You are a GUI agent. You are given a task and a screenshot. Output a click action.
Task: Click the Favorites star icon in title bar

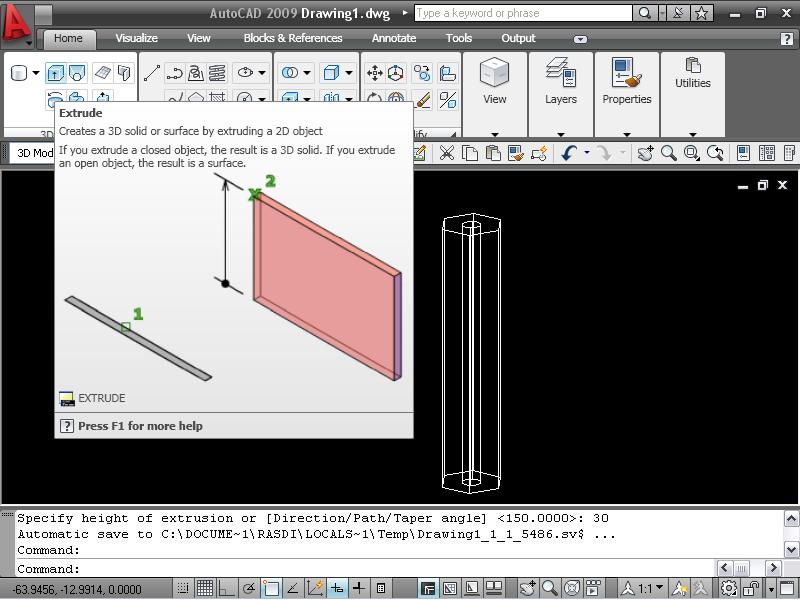point(702,13)
